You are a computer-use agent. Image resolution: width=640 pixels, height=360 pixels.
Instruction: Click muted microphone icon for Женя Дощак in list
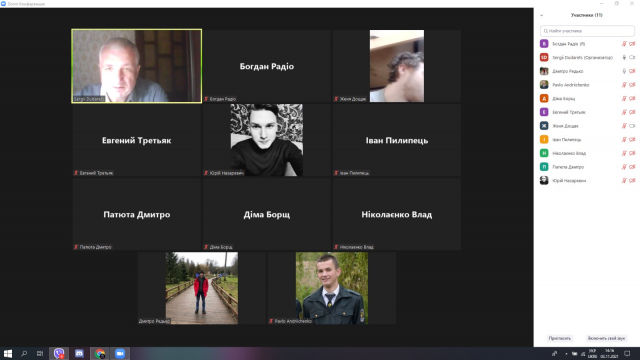(x=624, y=126)
